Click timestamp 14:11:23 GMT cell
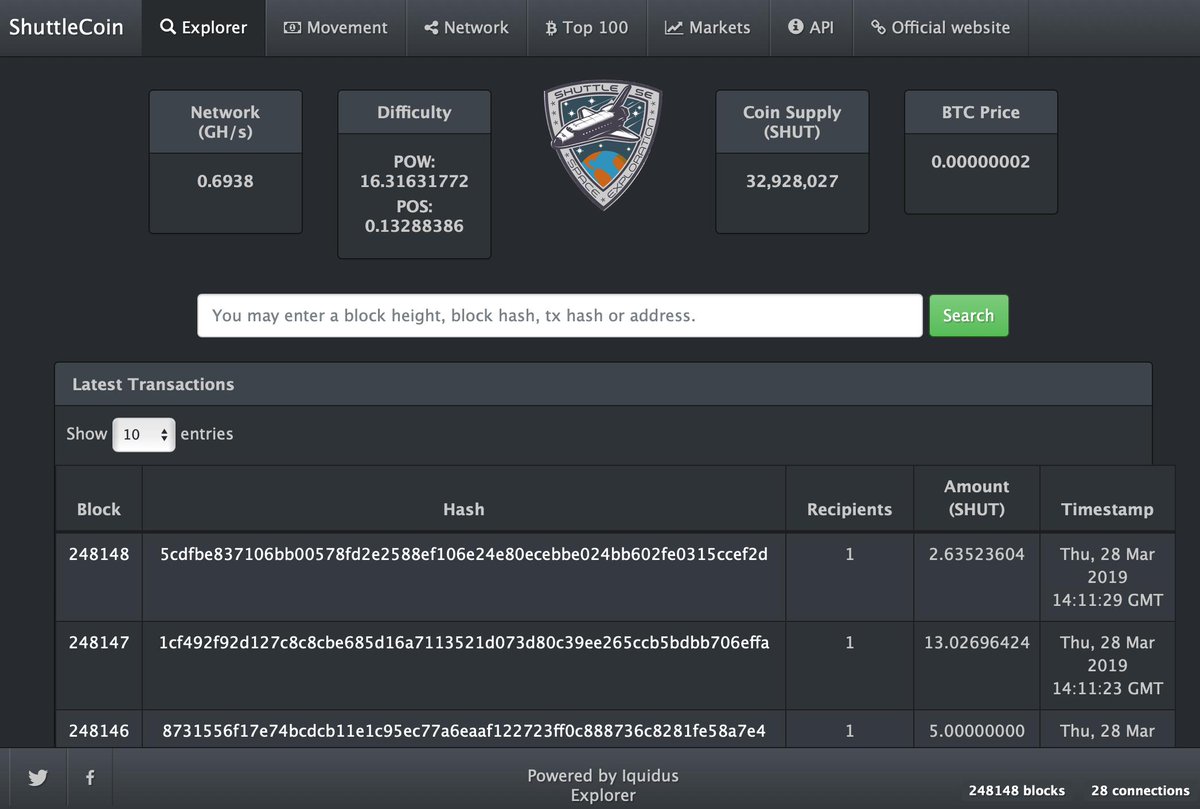Screen dimensions: 1200x809 1107,665
